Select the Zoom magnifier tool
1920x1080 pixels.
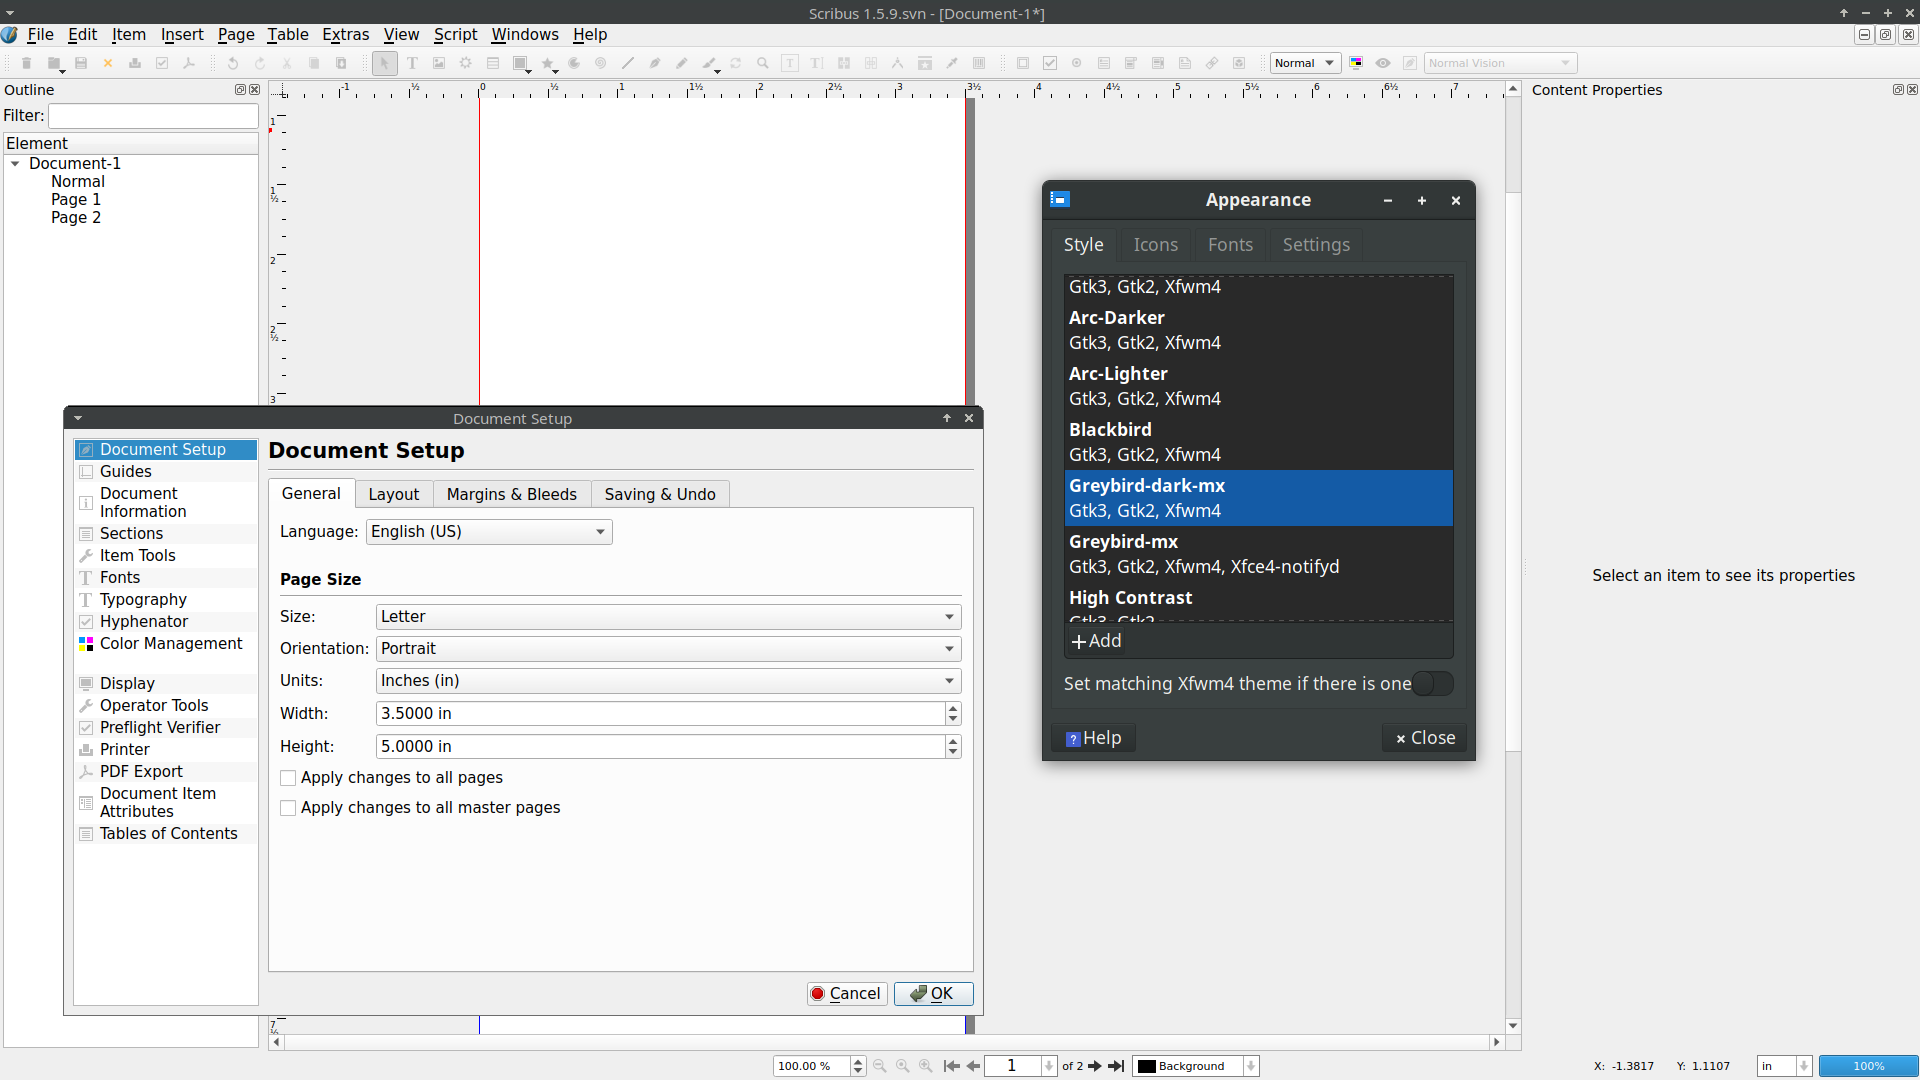click(763, 63)
